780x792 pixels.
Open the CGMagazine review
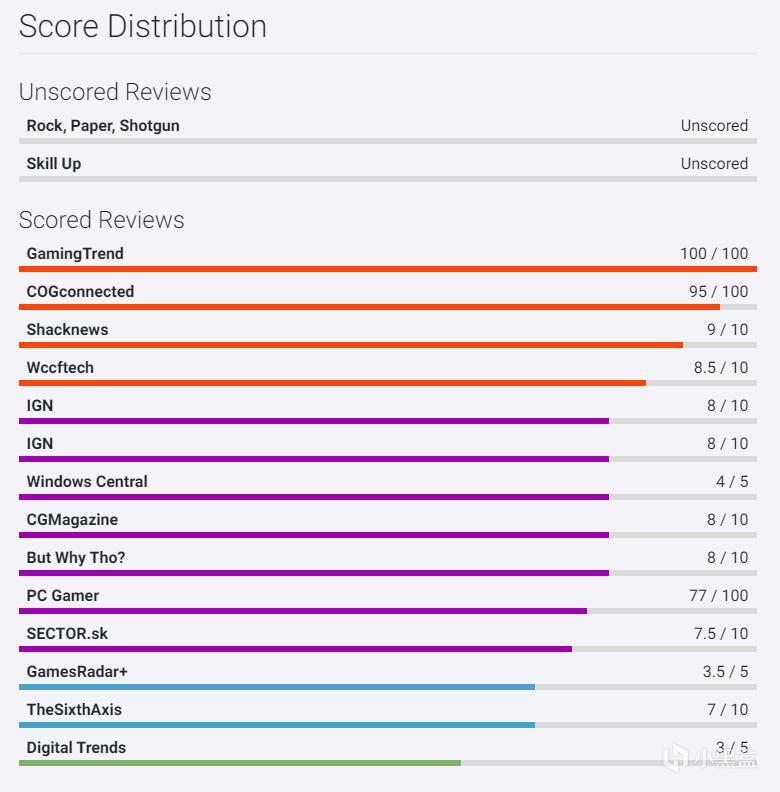[x=72, y=520]
